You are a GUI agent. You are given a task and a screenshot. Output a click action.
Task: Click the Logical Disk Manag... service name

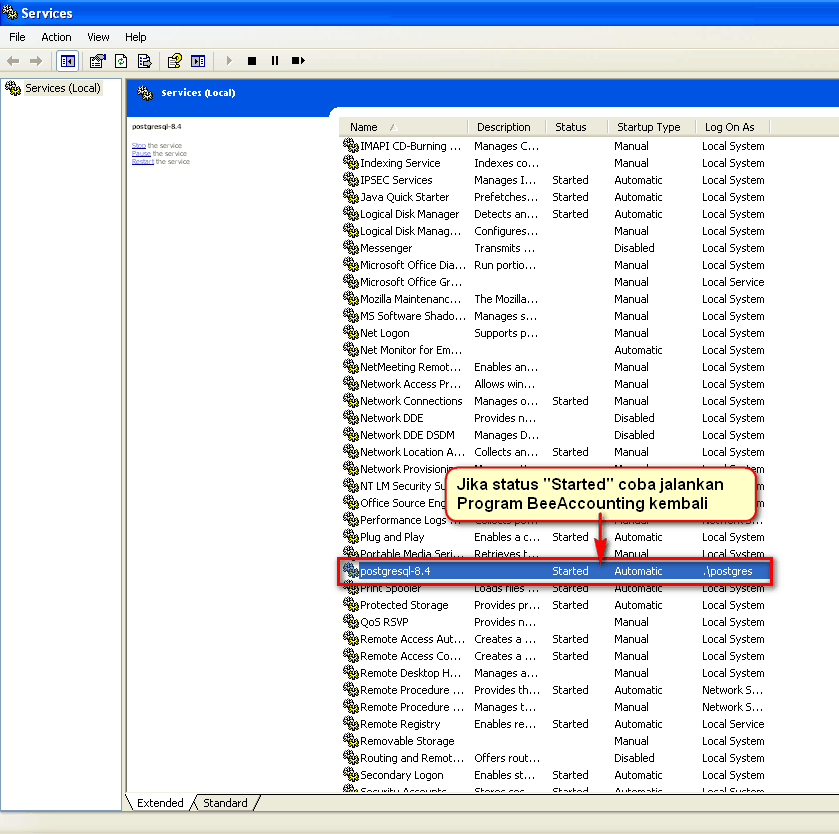[410, 231]
